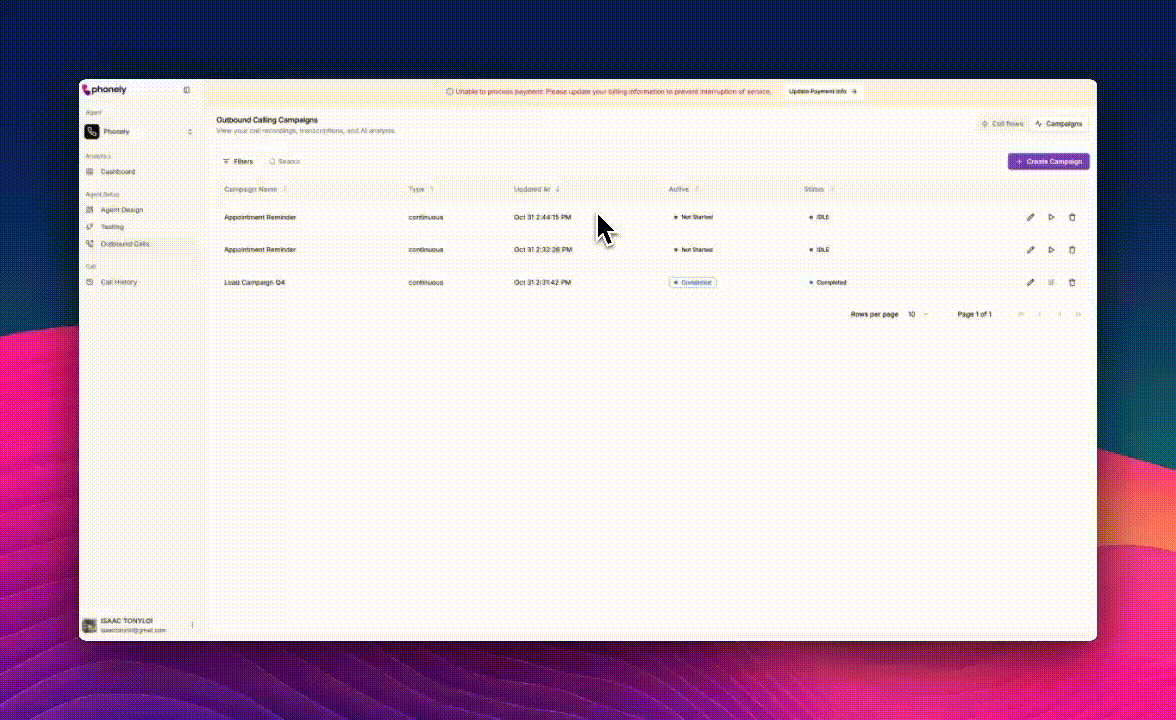This screenshot has width=1176, height=720.
Task: Click the Phonely logo in the sidebar
Action: 104,89
